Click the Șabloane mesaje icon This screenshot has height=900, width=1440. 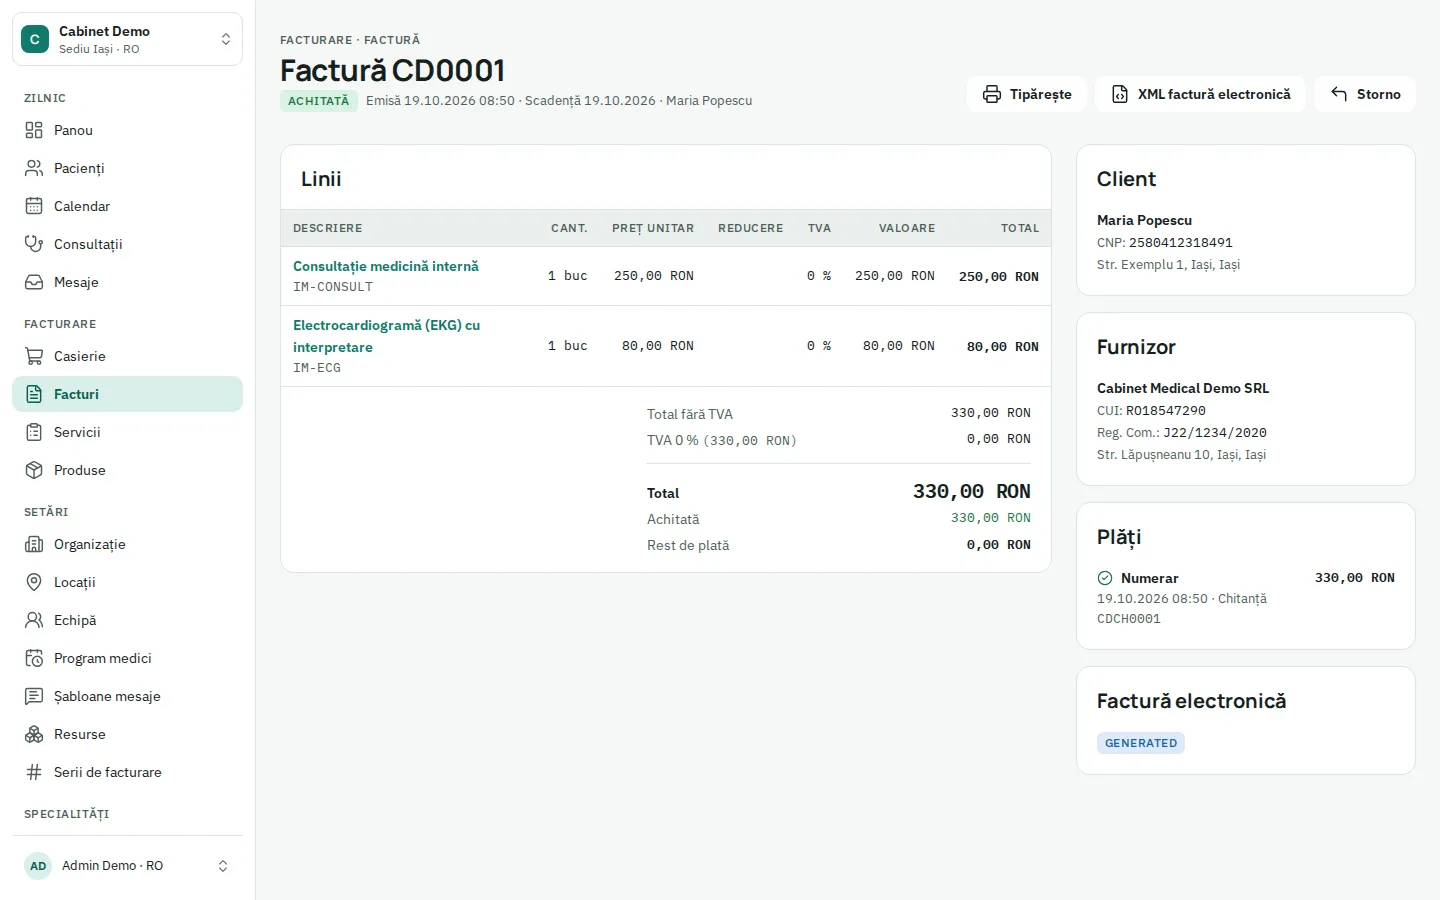point(34,696)
